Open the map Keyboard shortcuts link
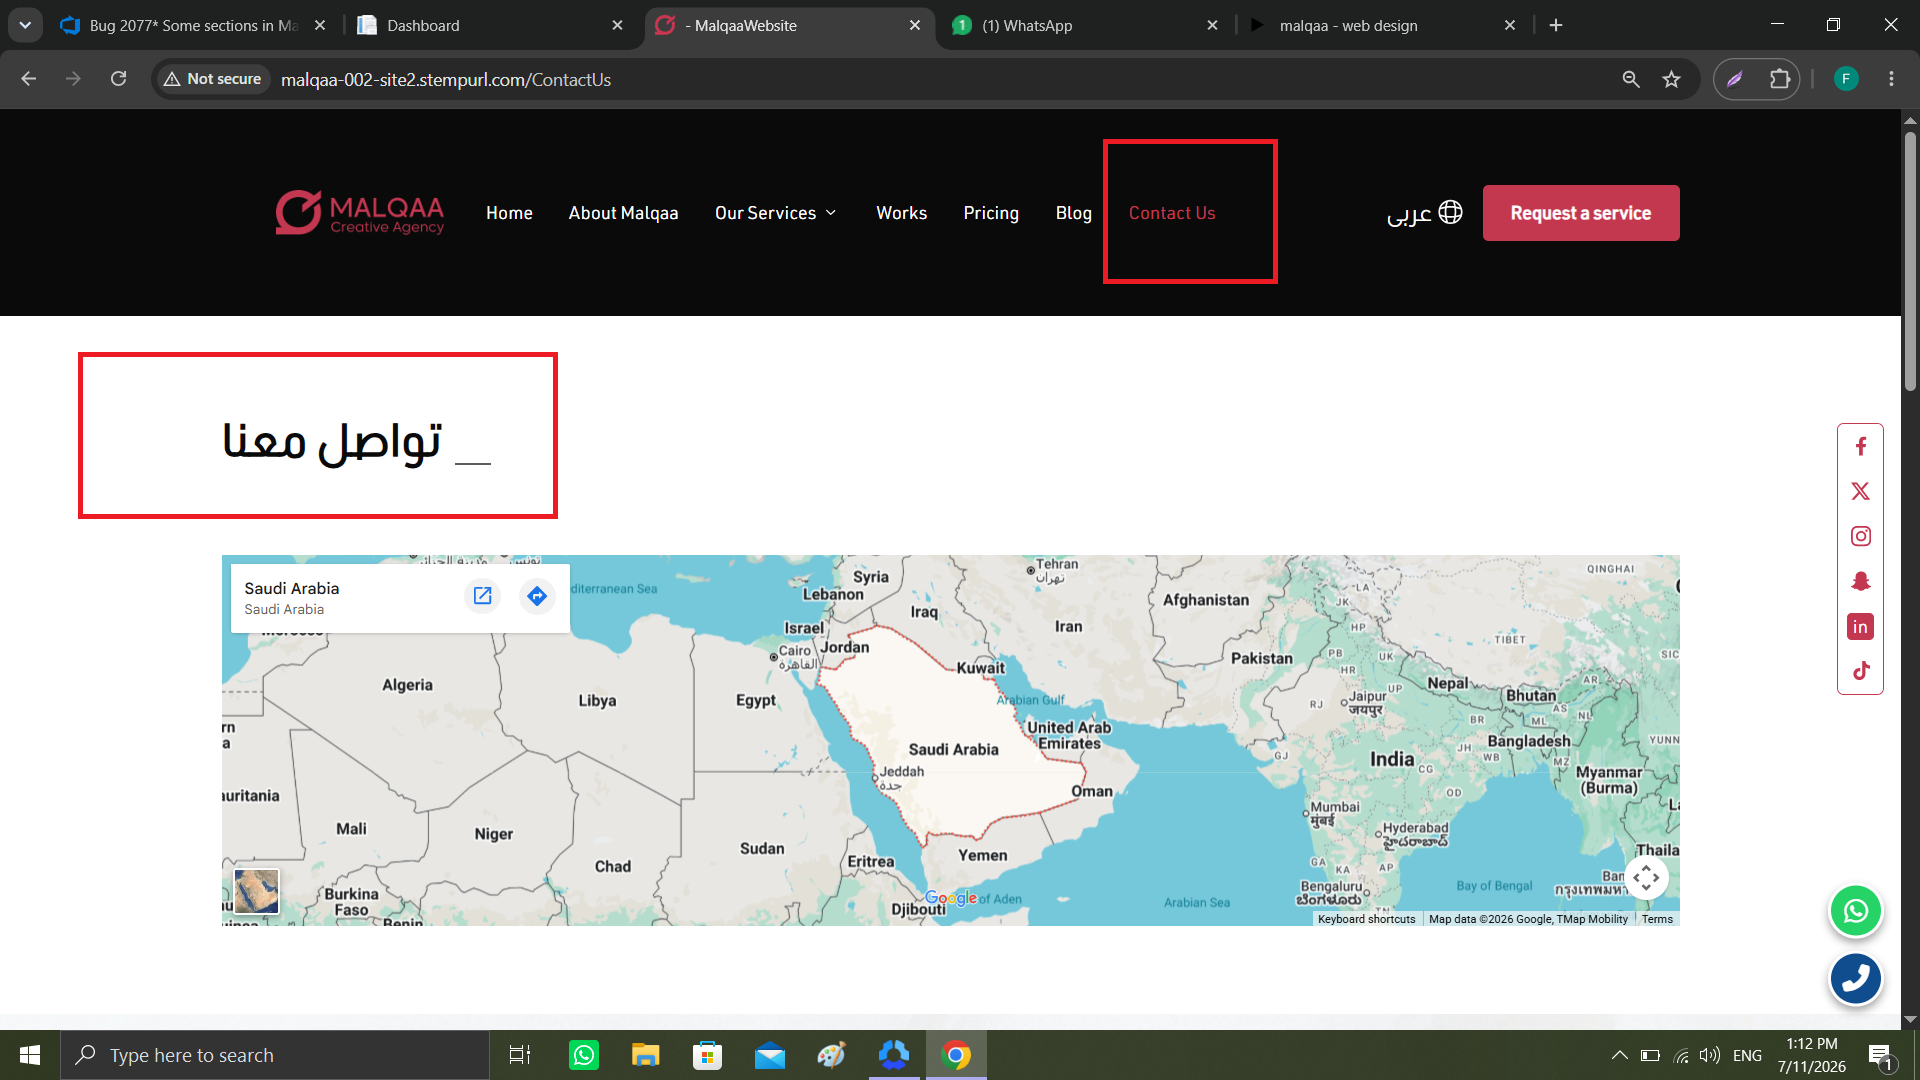Viewport: 1920px width, 1080px height. click(1366, 919)
